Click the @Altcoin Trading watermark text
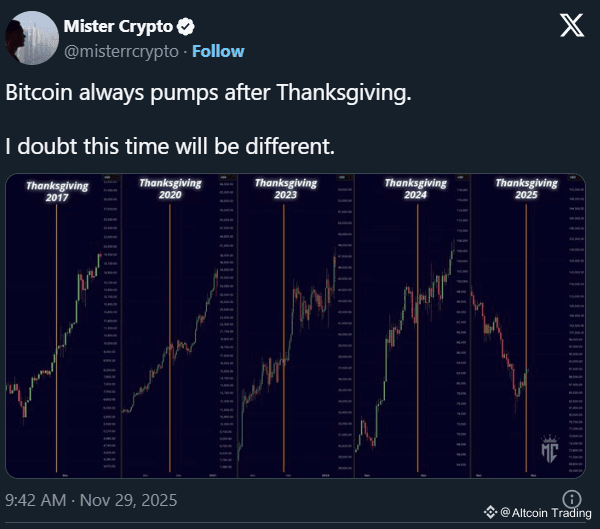This screenshot has width=600, height=529. tap(541, 513)
